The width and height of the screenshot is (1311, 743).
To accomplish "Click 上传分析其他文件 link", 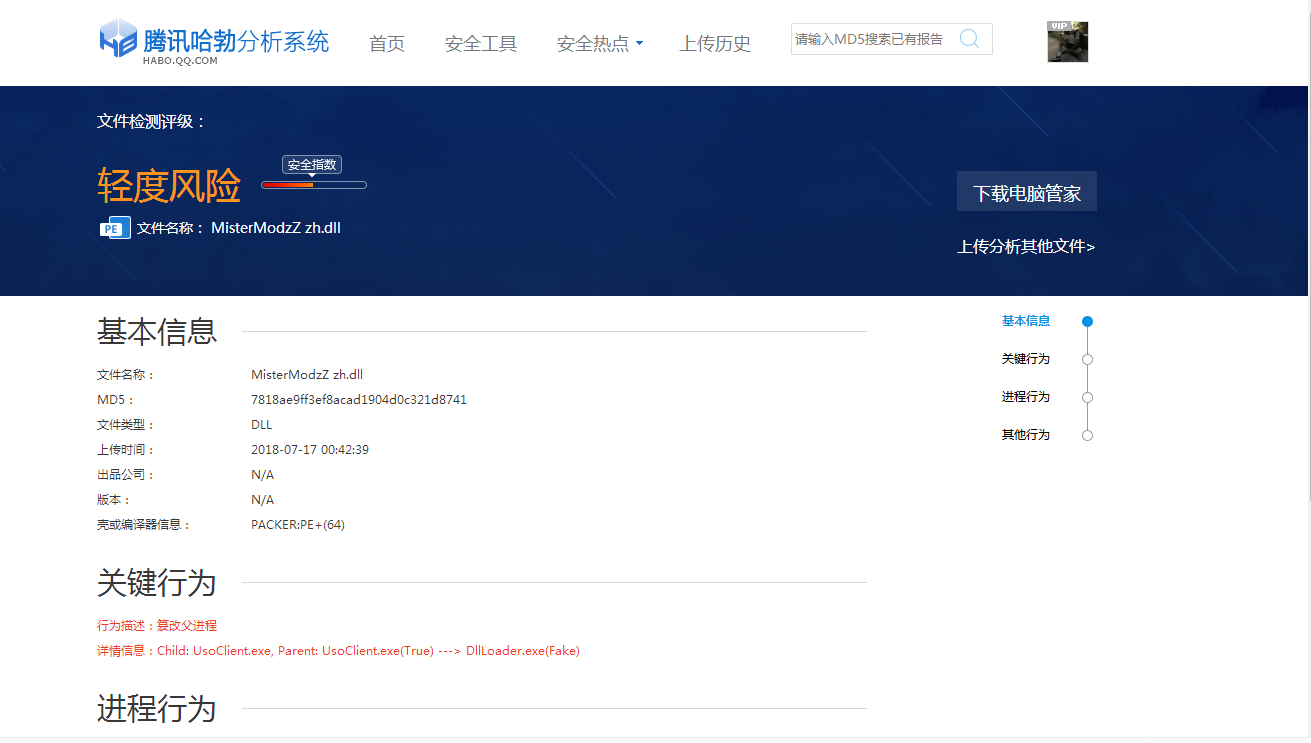I will [x=1026, y=247].
